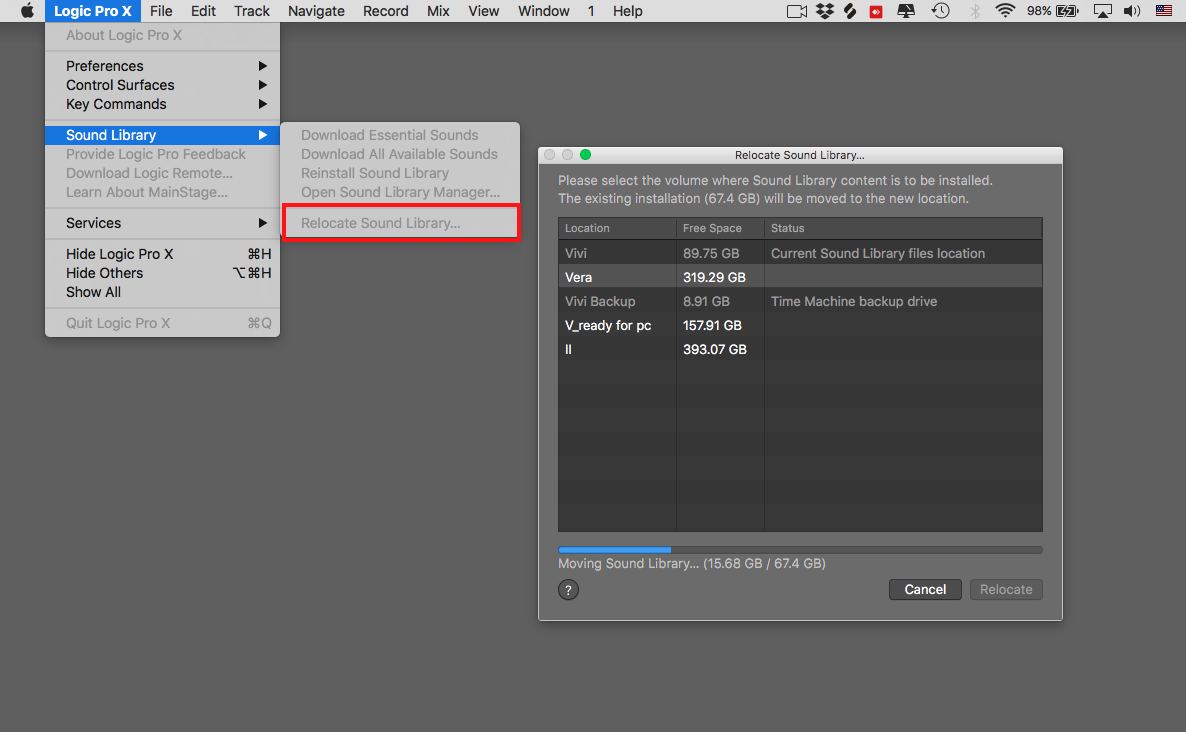Screen dimensions: 1186x732
Task: Expand the Sound Library submenu
Action: pos(162,135)
